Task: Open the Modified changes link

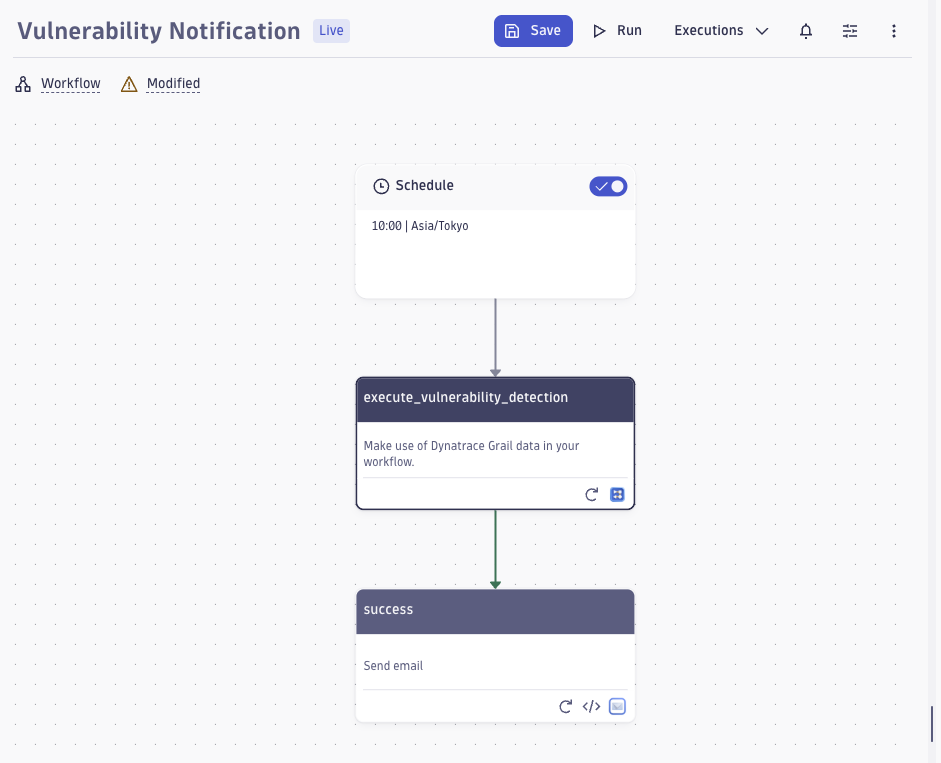Action: pos(173,83)
